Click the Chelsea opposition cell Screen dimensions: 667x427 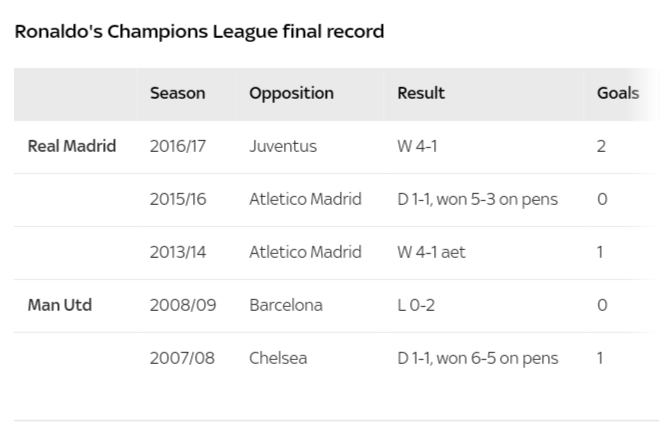(x=278, y=358)
